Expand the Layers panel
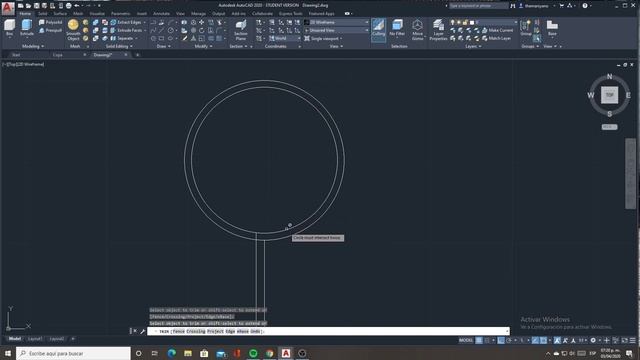This screenshot has width=640, height=360. pos(473,47)
